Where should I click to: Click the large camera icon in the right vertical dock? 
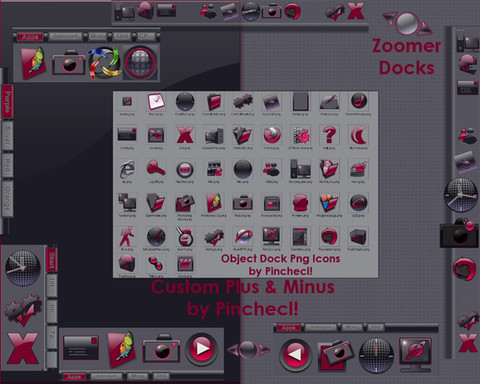[460, 233]
